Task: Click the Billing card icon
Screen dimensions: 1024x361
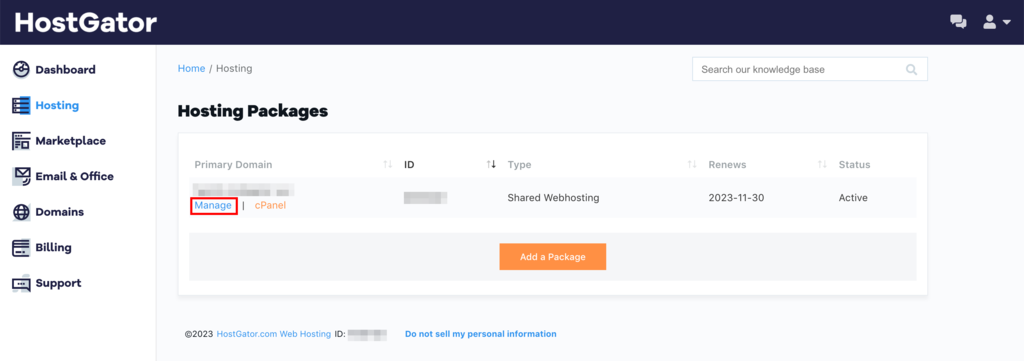Action: [x=22, y=247]
